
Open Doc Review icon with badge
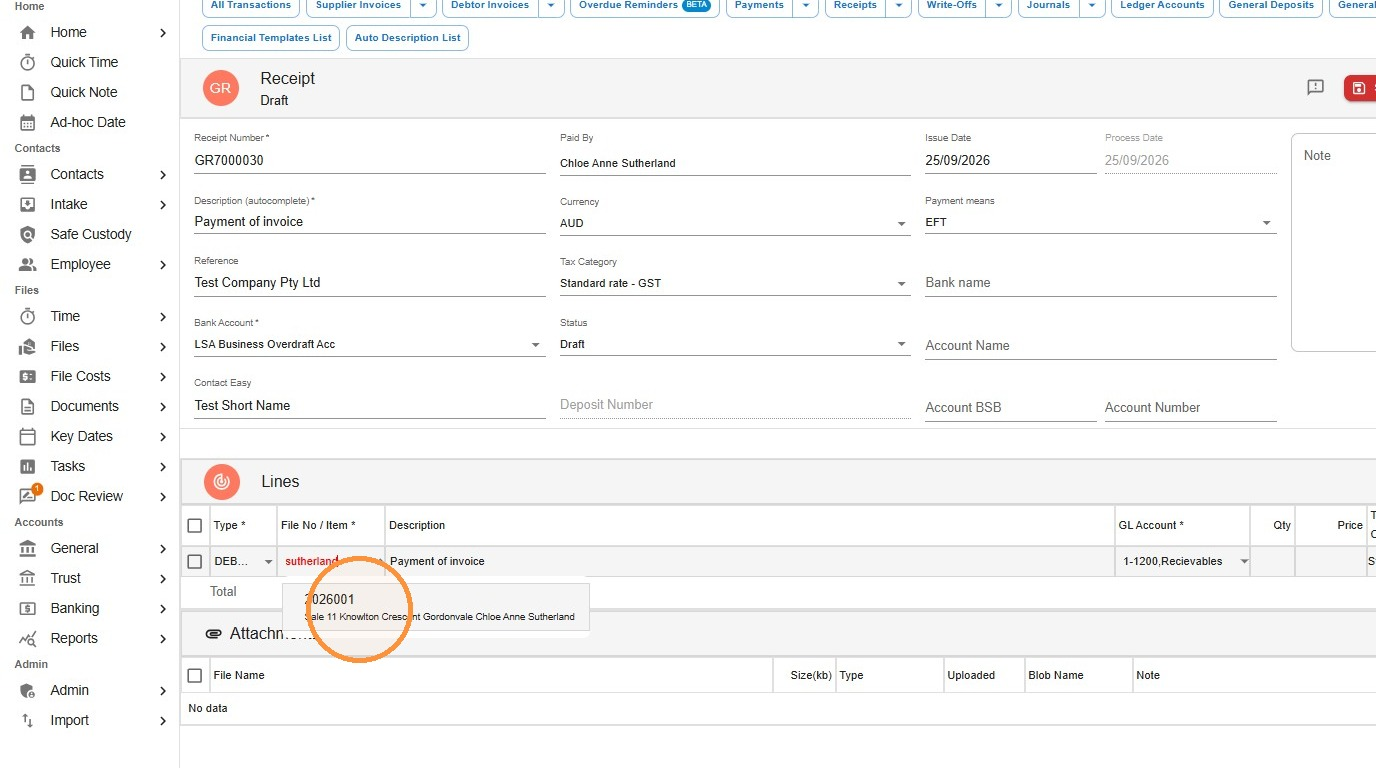click(x=30, y=494)
